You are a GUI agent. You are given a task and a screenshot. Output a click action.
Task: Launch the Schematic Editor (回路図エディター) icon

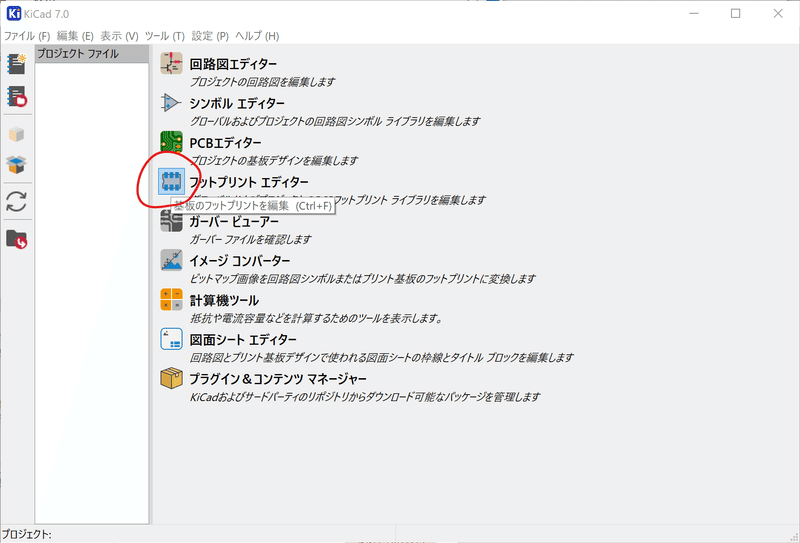171,64
